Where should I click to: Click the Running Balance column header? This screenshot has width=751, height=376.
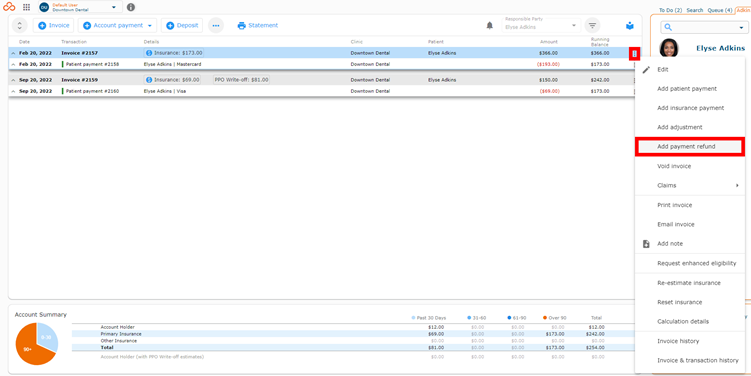600,42
